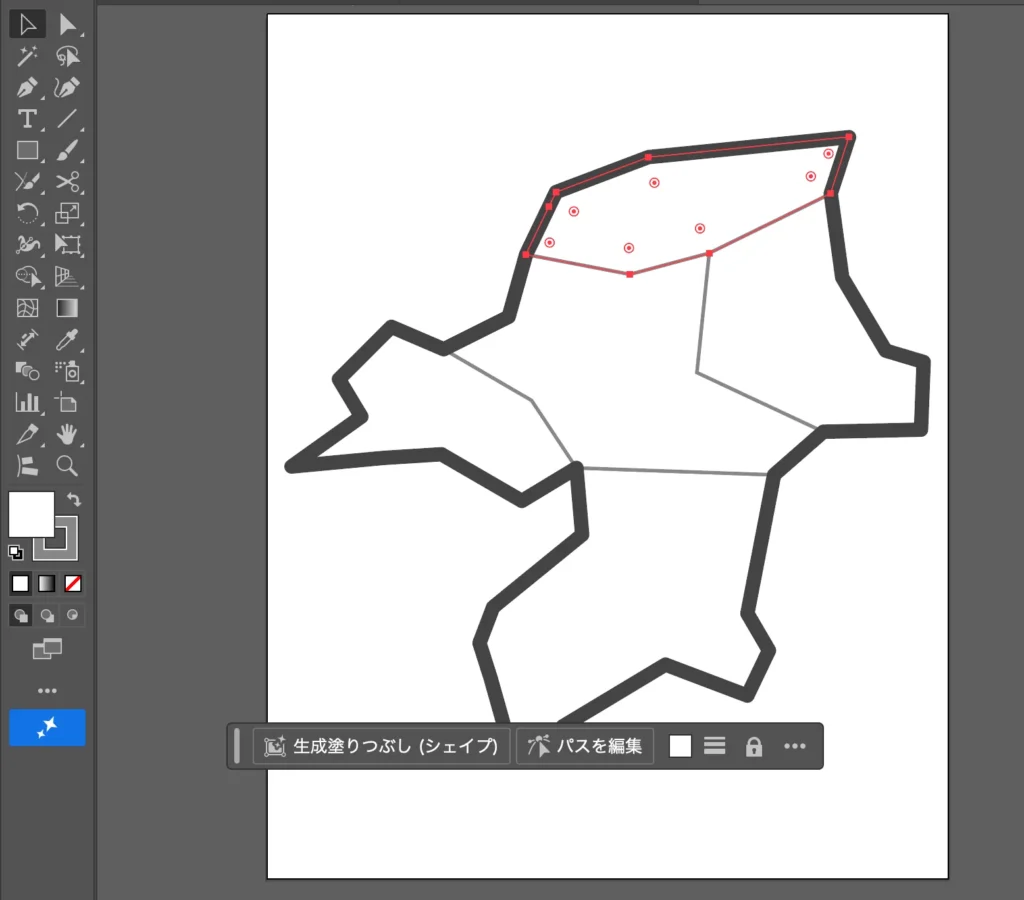The height and width of the screenshot is (900, 1024).
Task: Toggle lock on the selected object
Action: click(754, 747)
